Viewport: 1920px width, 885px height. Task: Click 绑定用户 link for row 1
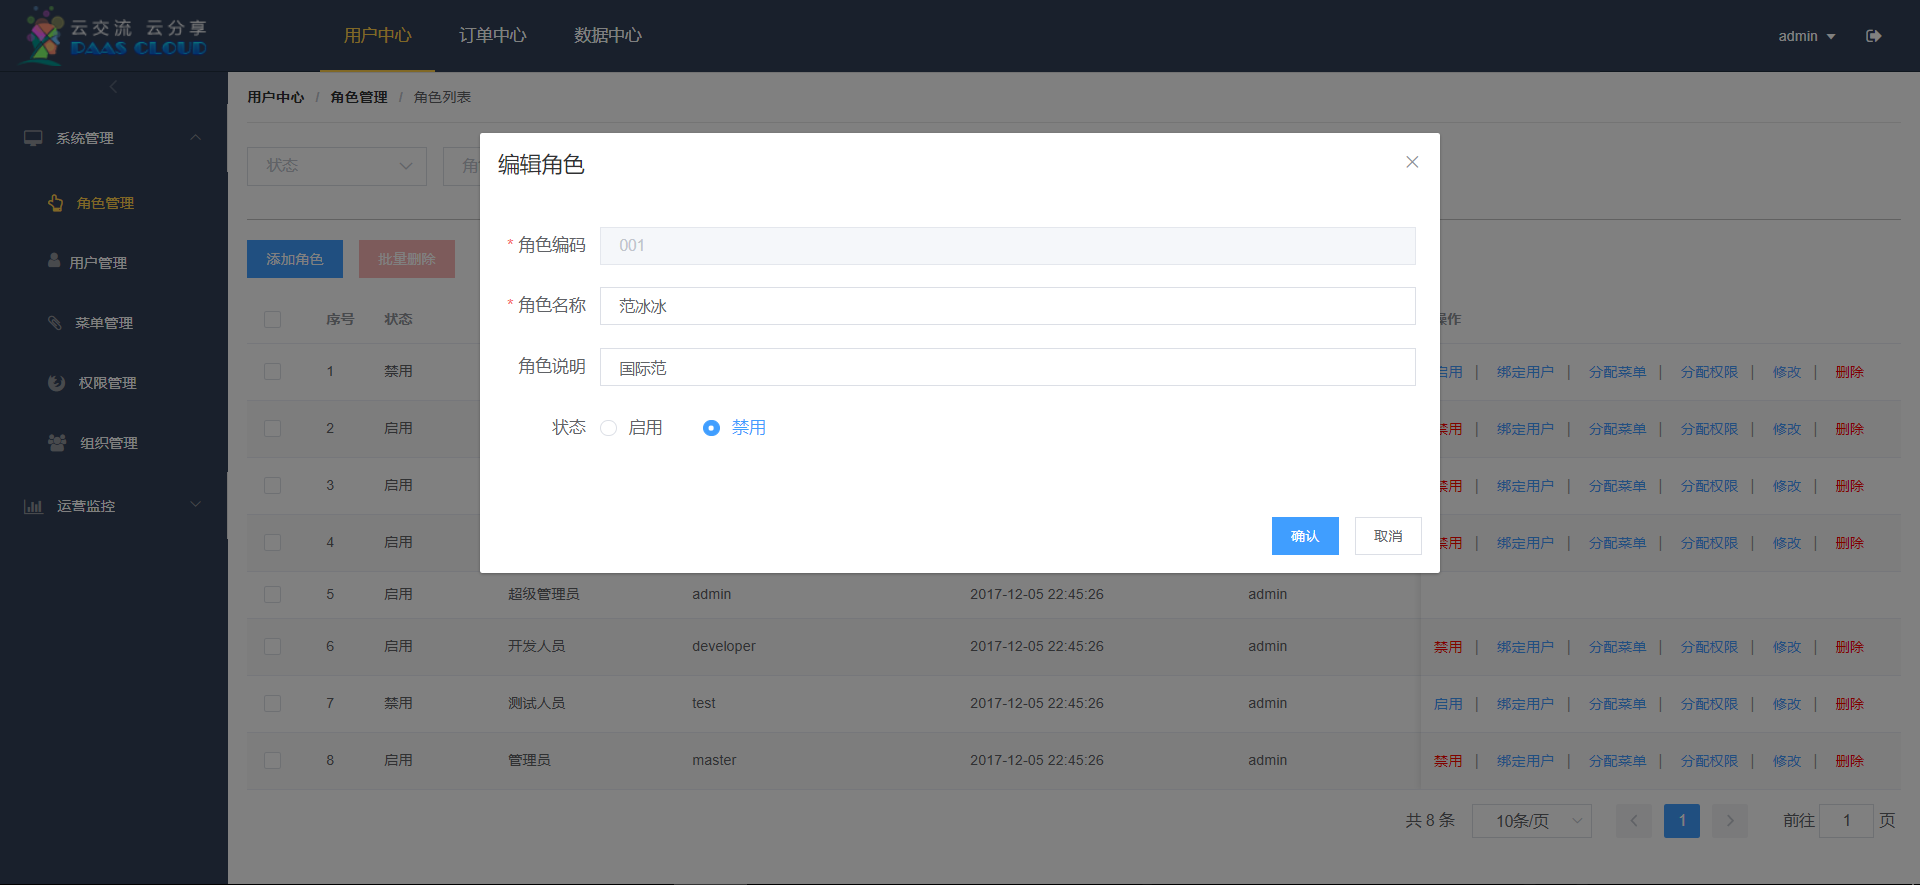(x=1525, y=372)
